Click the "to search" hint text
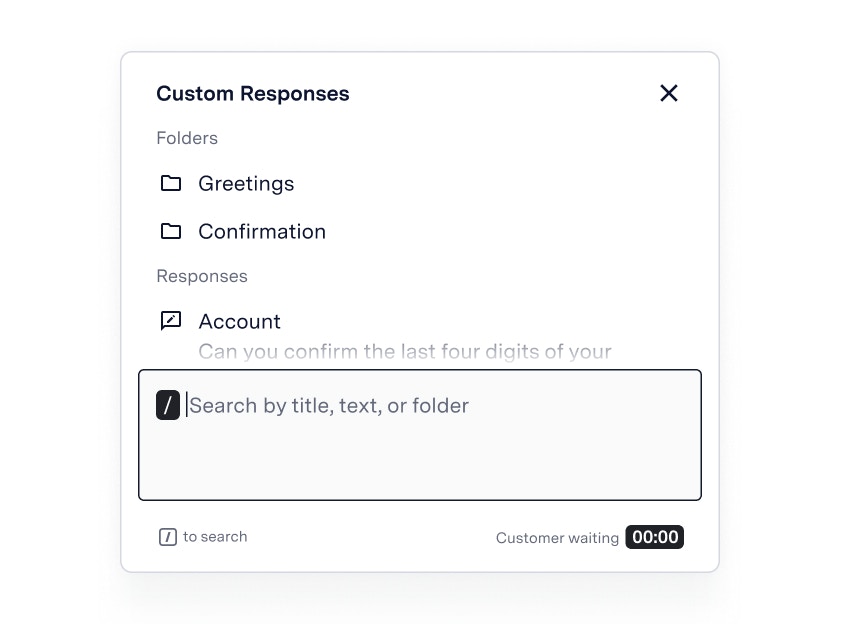 215,537
